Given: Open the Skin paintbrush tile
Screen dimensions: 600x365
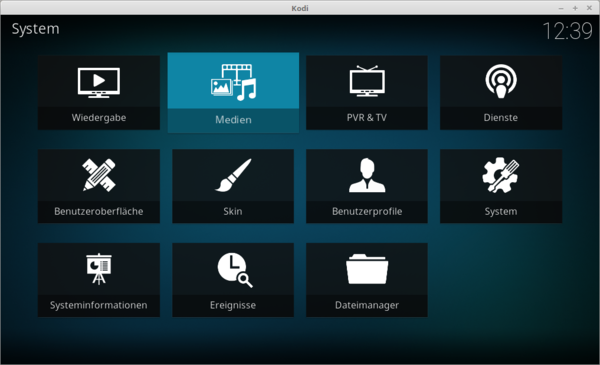Looking at the screenshot, I should pos(233,186).
